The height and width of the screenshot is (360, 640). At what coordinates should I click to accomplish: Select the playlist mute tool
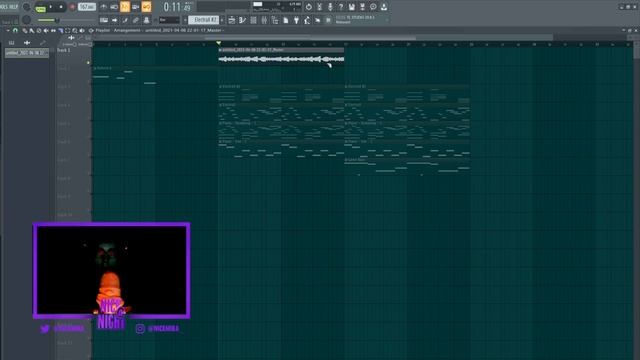click(46, 31)
